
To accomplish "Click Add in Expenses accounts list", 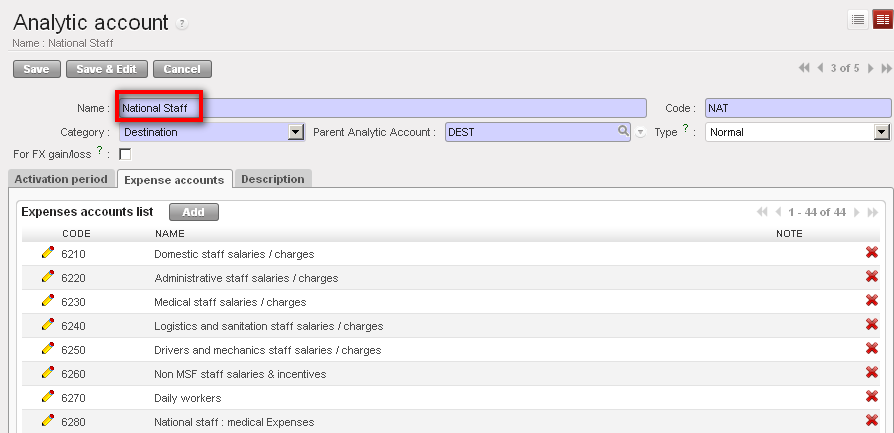I will coord(193,212).
